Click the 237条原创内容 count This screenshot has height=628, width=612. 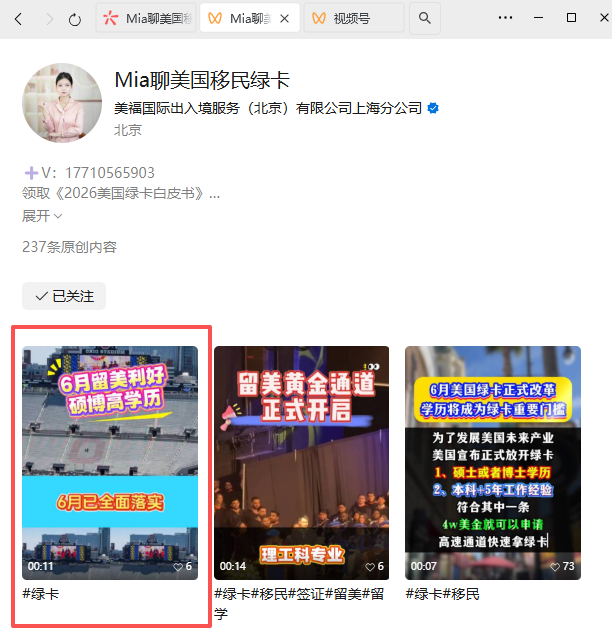click(69, 247)
